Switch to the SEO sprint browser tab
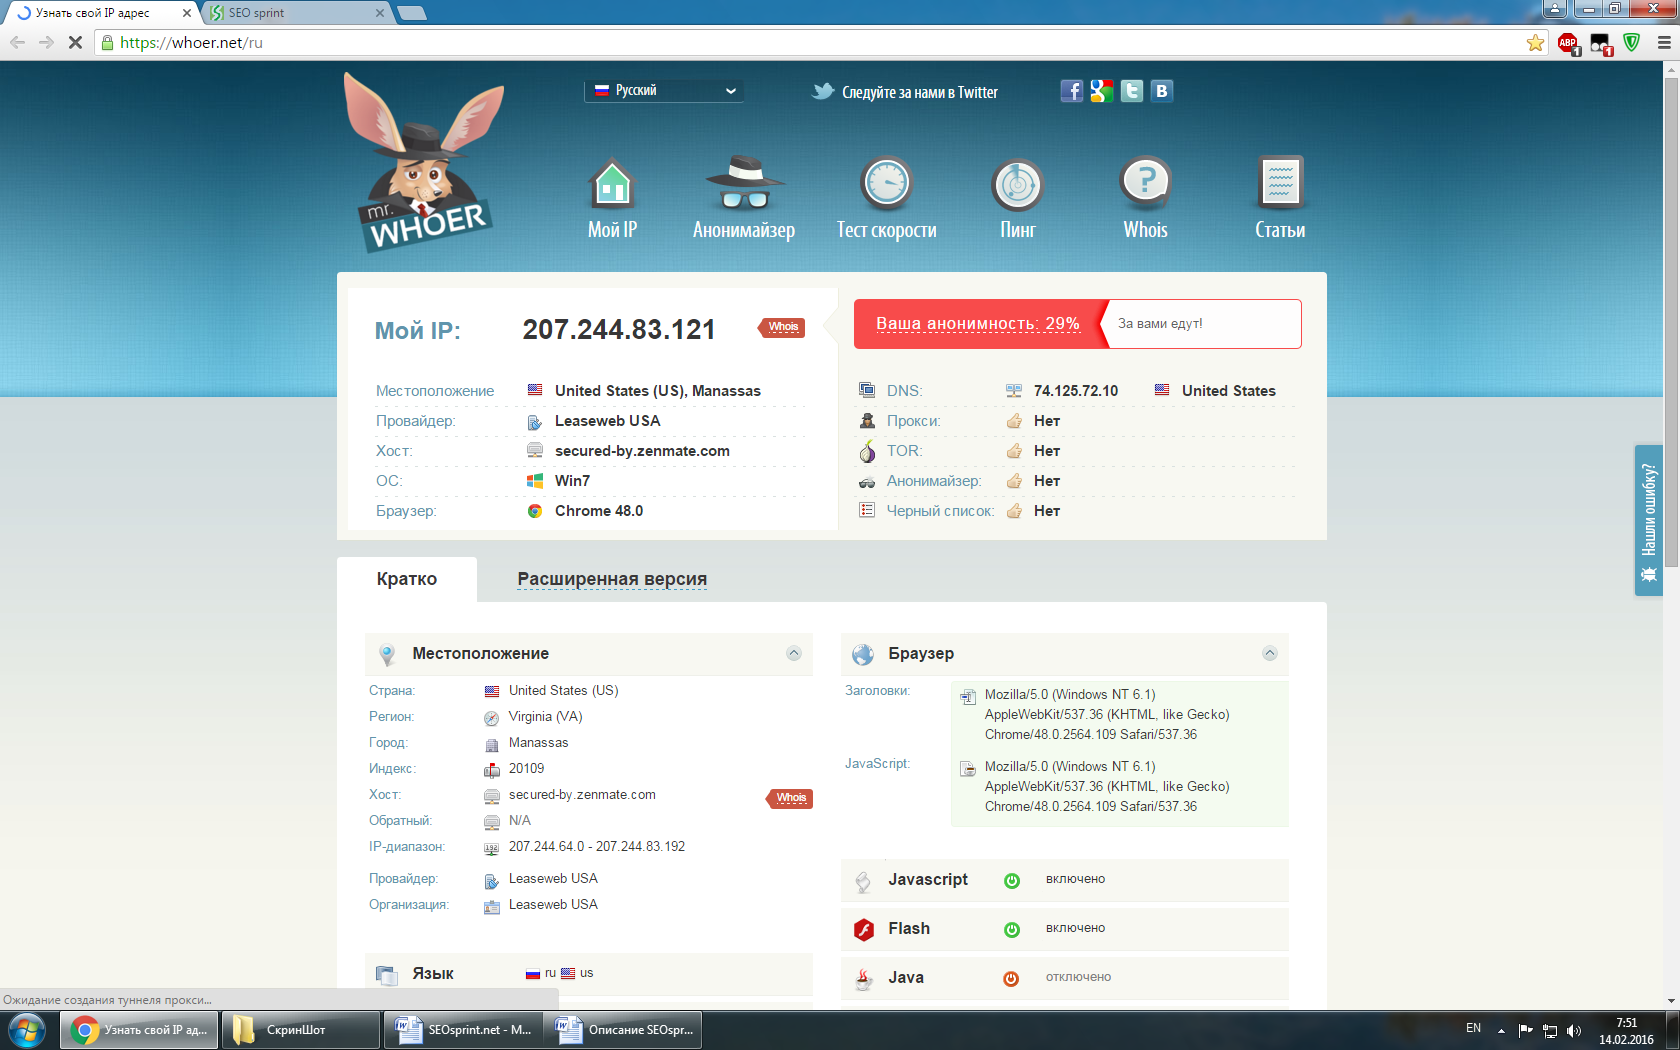Screen dimensions: 1680x1050 coord(297,13)
